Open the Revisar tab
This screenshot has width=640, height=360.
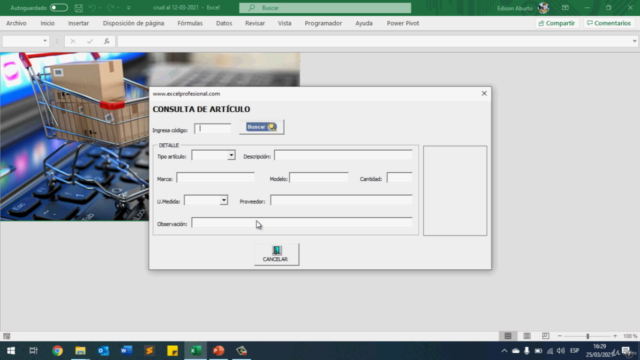(x=255, y=23)
